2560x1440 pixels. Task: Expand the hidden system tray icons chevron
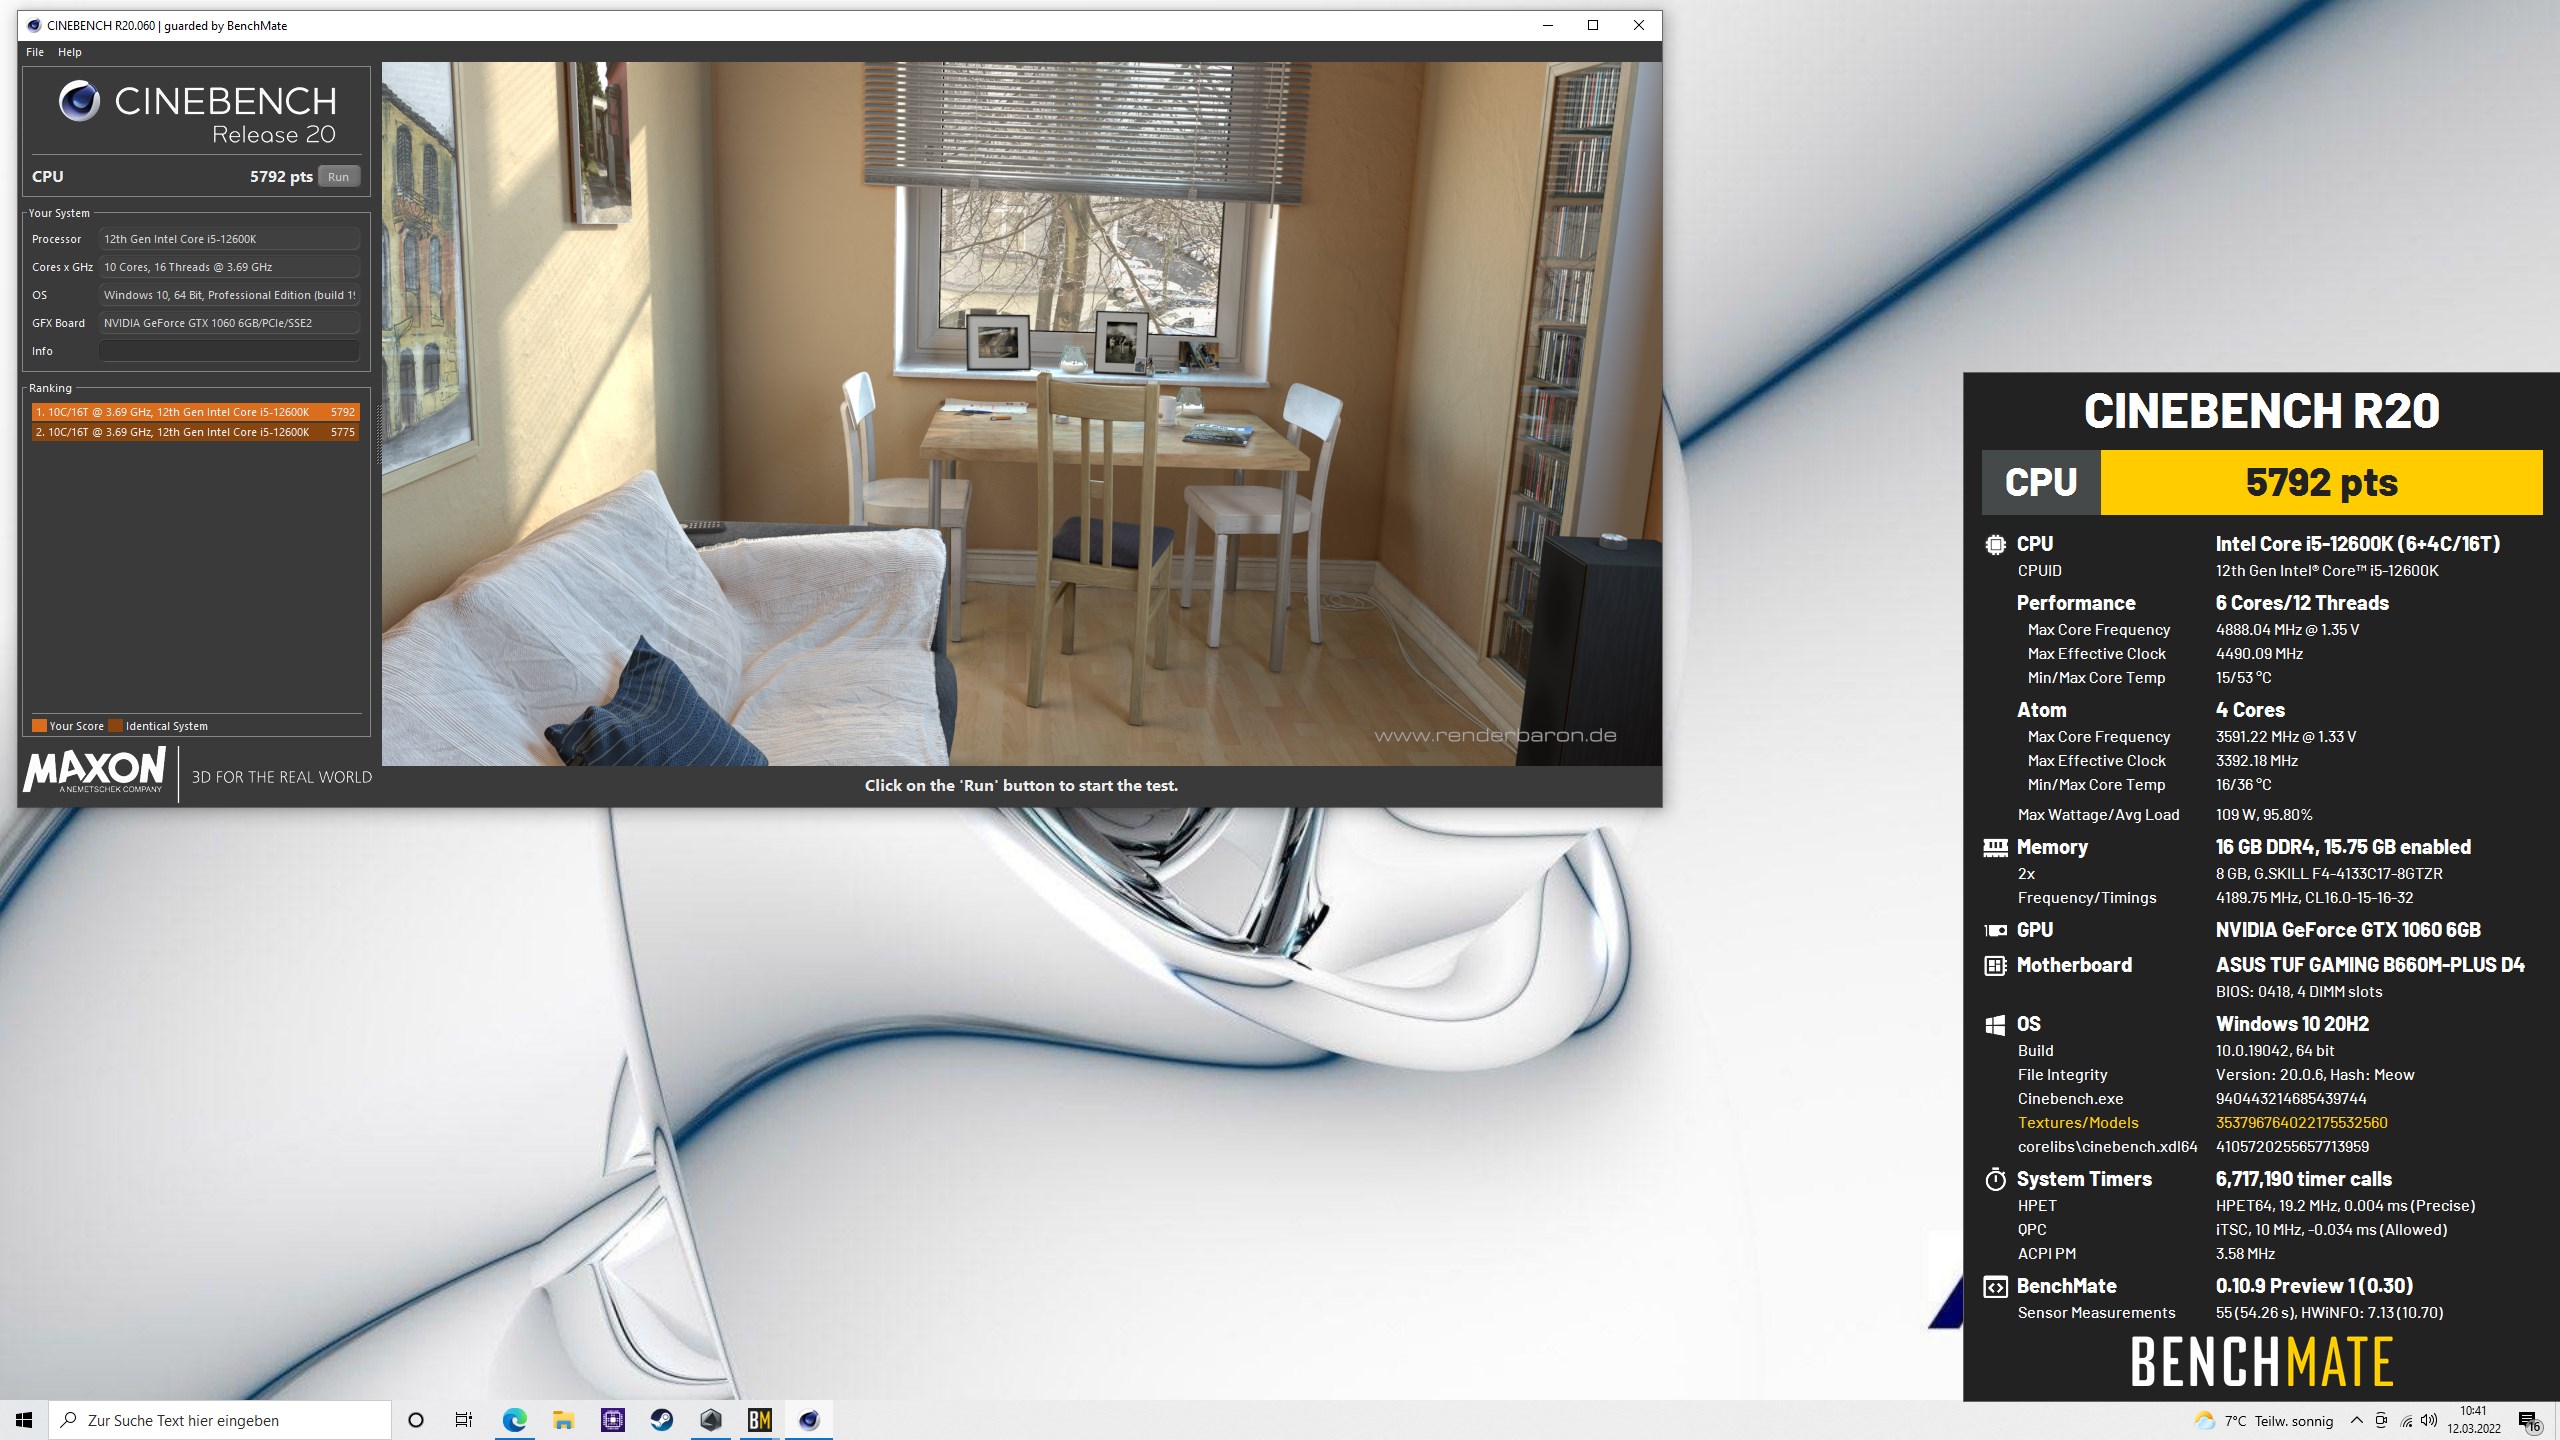[x=2356, y=1421]
